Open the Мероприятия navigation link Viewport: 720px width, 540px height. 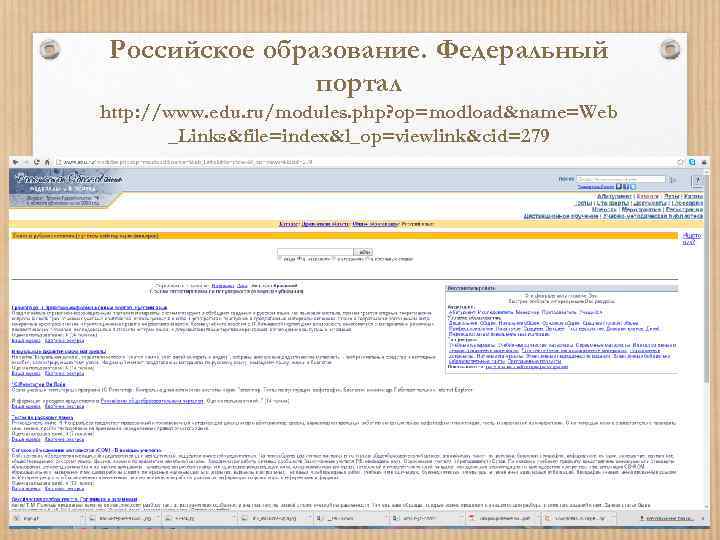641,209
